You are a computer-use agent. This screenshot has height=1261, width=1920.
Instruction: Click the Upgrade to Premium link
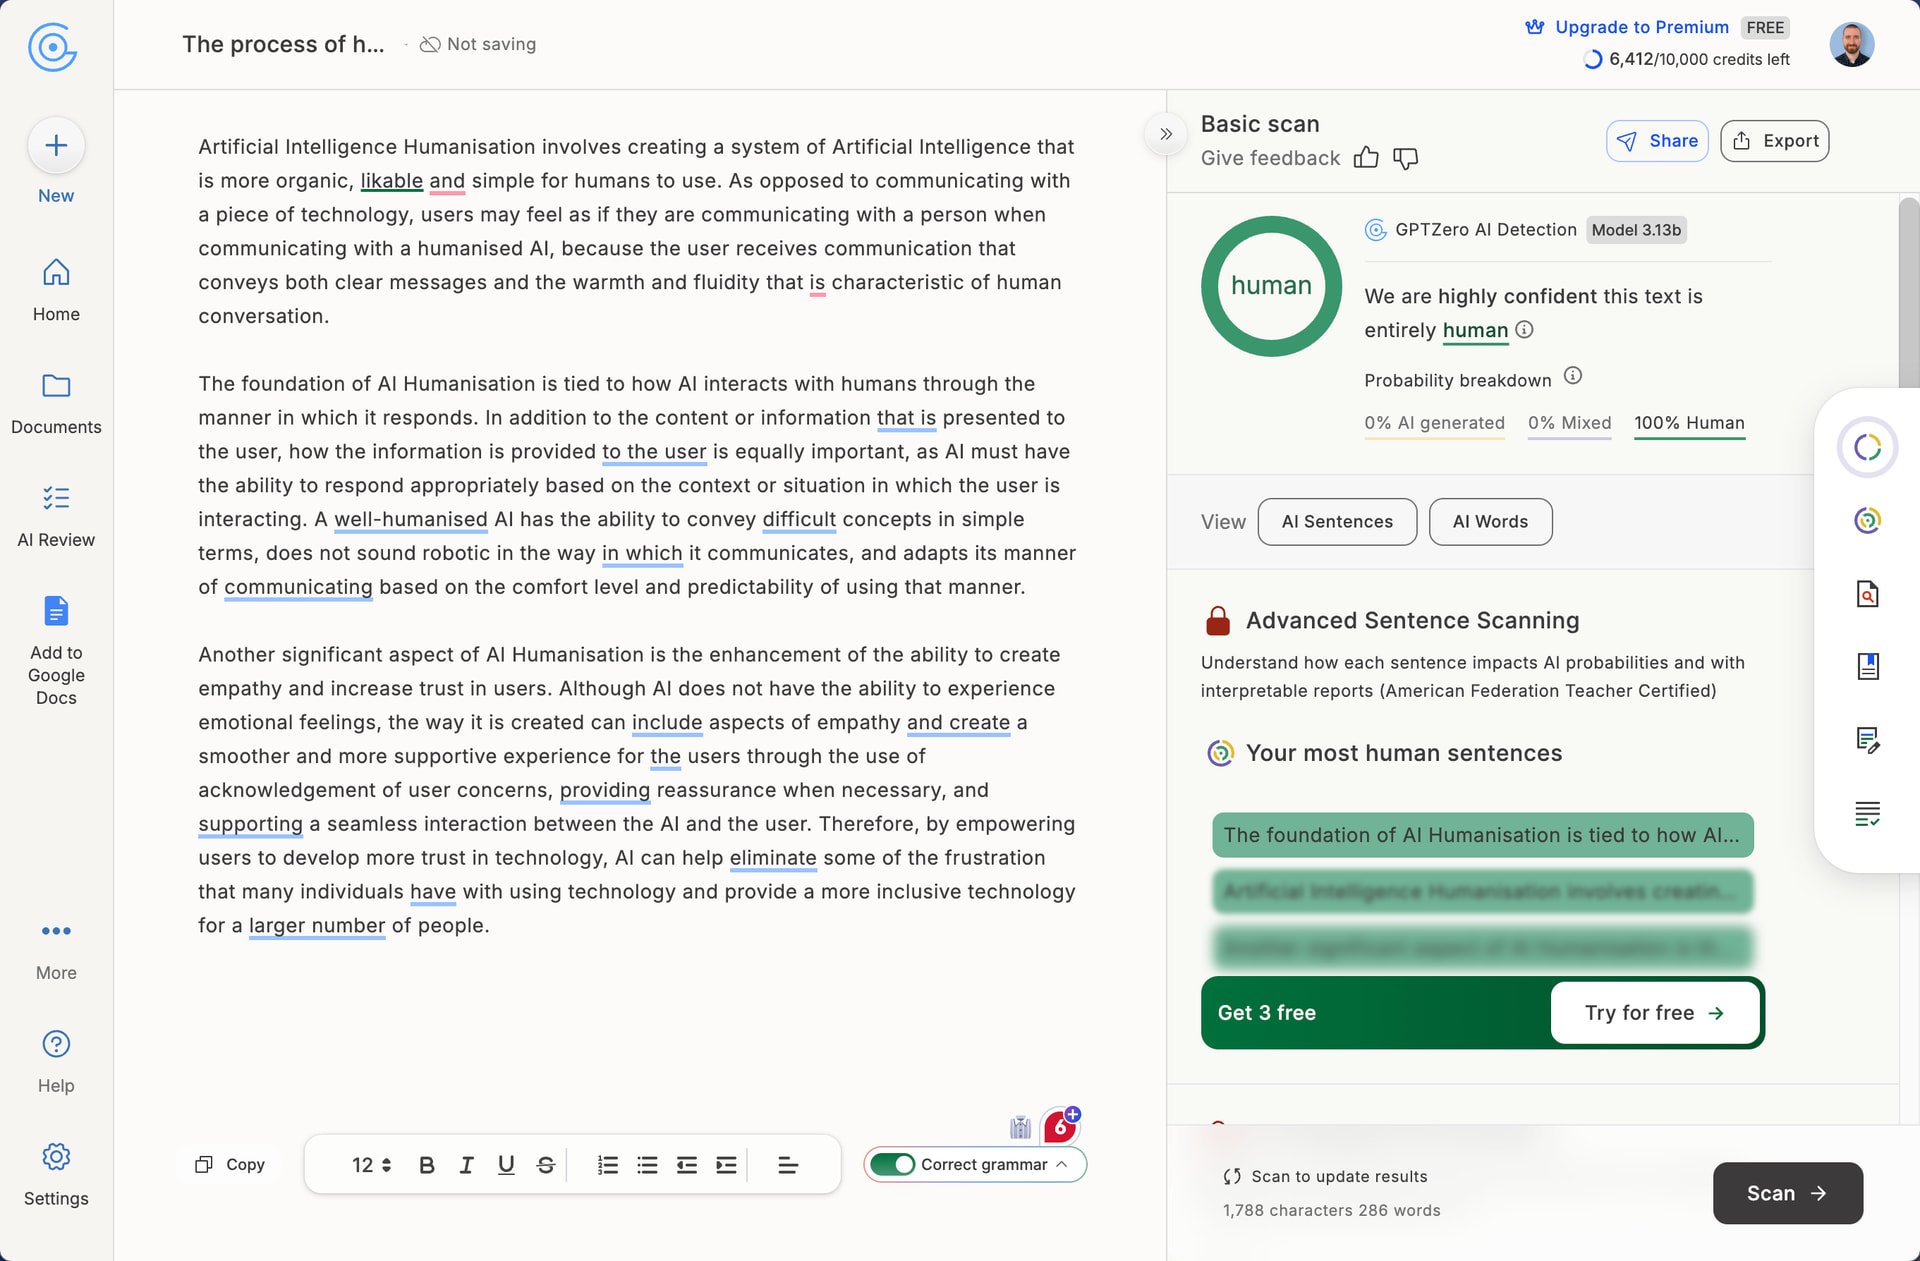click(x=1641, y=27)
